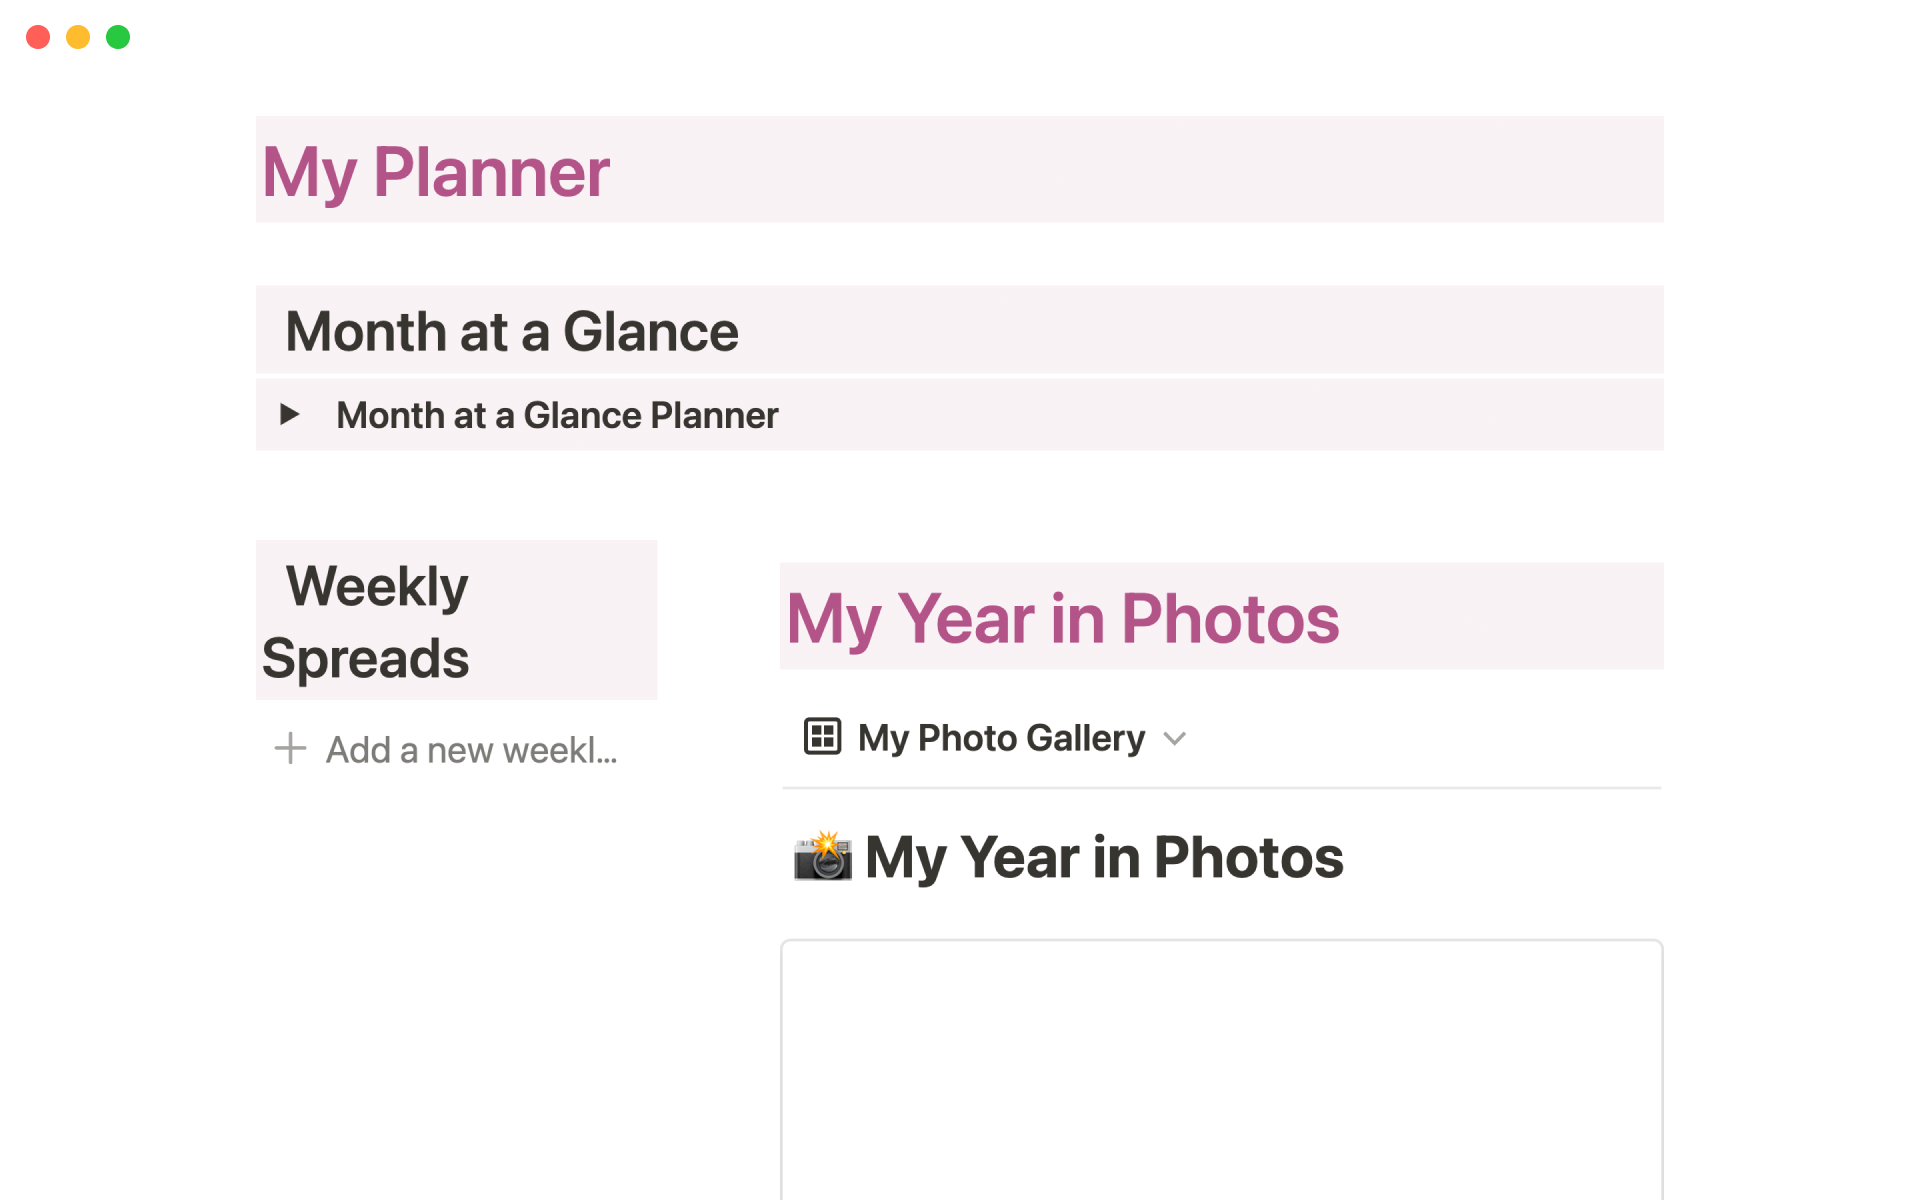This screenshot has height=1200, width=1920.
Task: Click the plus icon next to Add a new weekly
Action: 290,748
